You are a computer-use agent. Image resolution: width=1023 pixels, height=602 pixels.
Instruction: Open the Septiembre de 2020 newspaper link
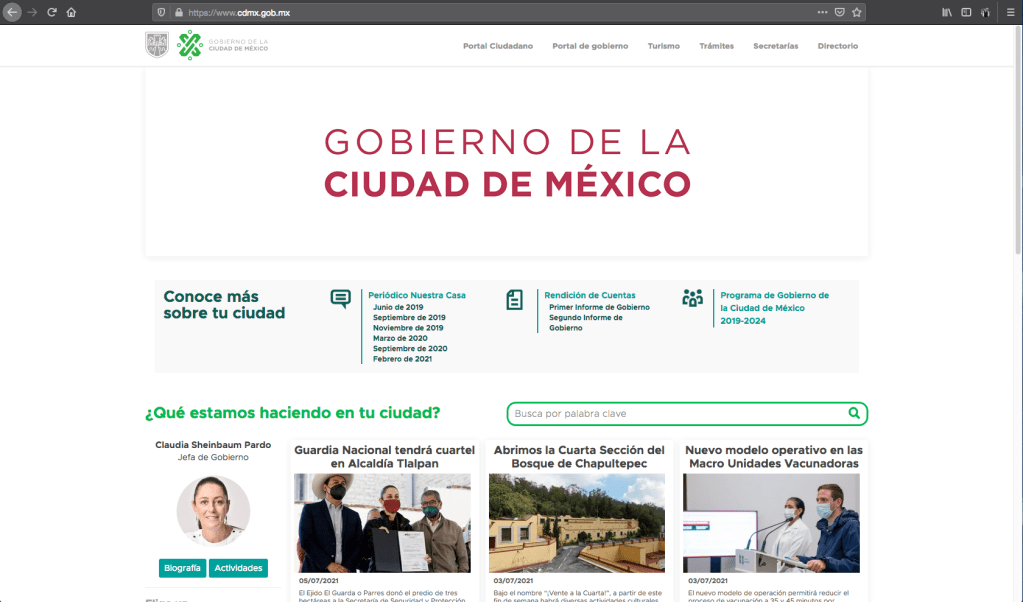click(x=410, y=348)
